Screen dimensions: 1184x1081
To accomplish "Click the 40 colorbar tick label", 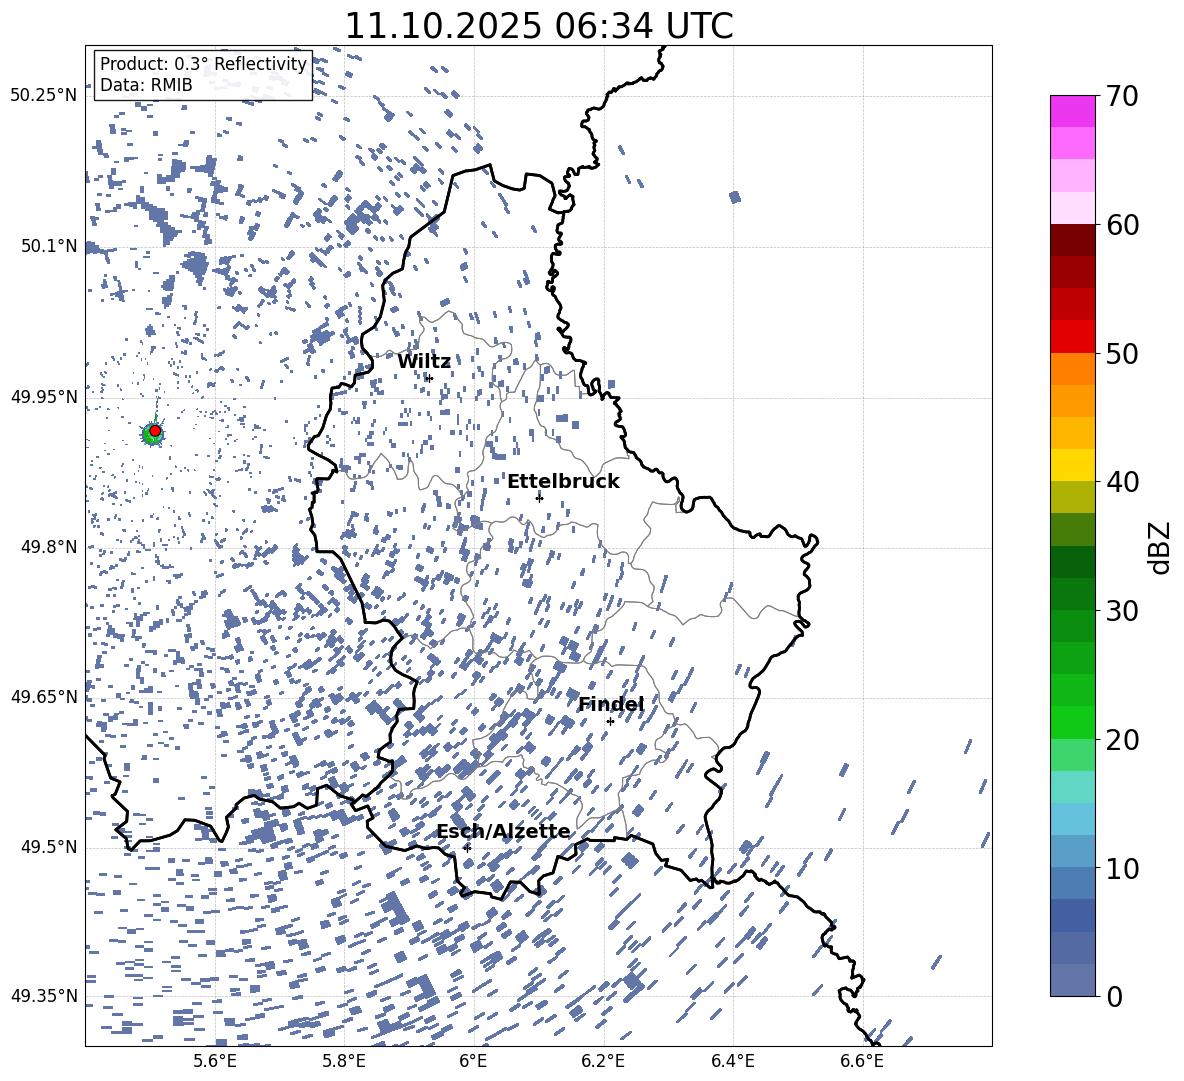I will pyautogui.click(x=1122, y=482).
